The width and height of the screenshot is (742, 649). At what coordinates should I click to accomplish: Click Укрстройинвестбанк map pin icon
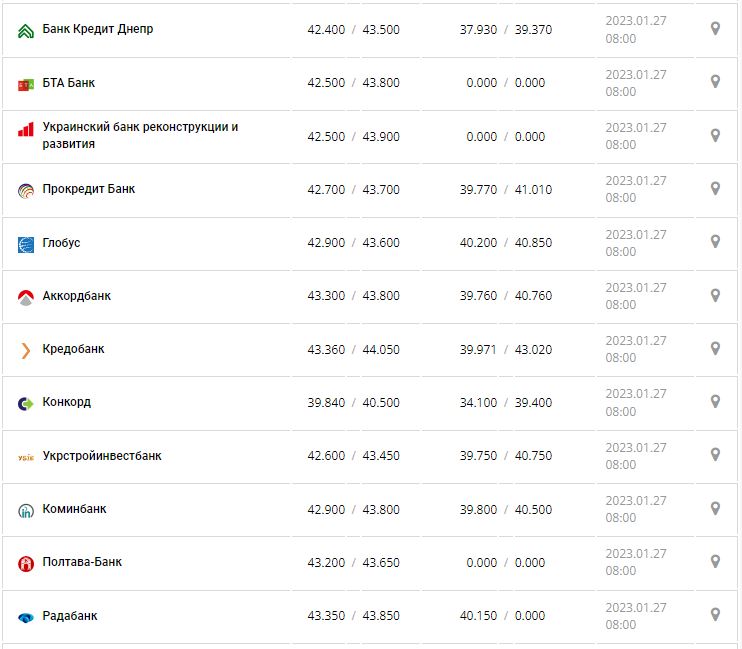pos(715,455)
